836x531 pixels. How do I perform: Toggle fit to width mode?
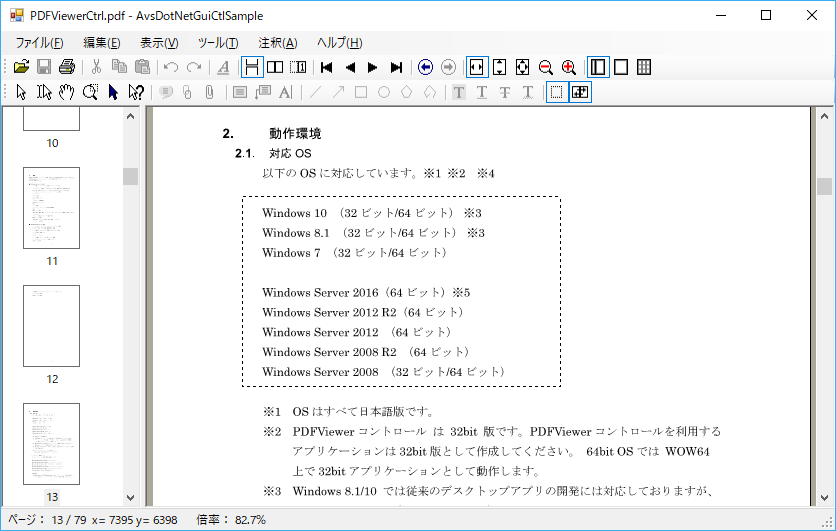pyautogui.click(x=477, y=67)
